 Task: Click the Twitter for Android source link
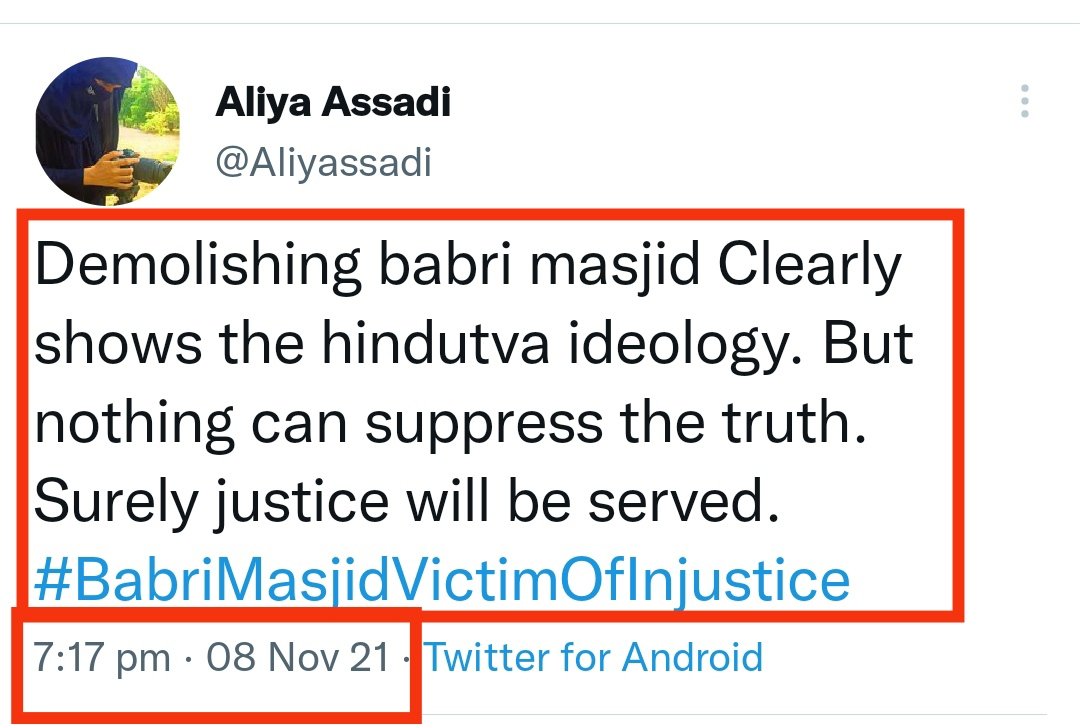click(x=593, y=657)
